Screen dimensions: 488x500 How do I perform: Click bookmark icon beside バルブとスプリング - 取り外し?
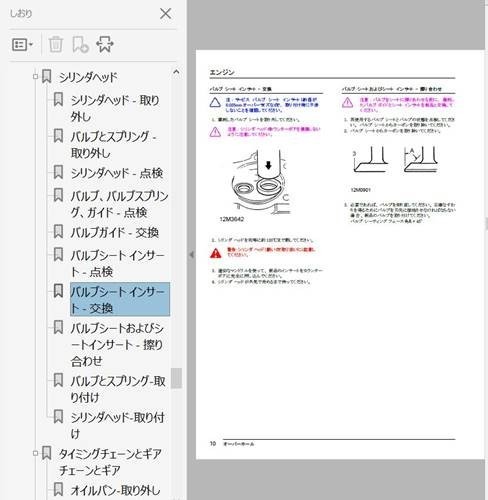click(58, 136)
